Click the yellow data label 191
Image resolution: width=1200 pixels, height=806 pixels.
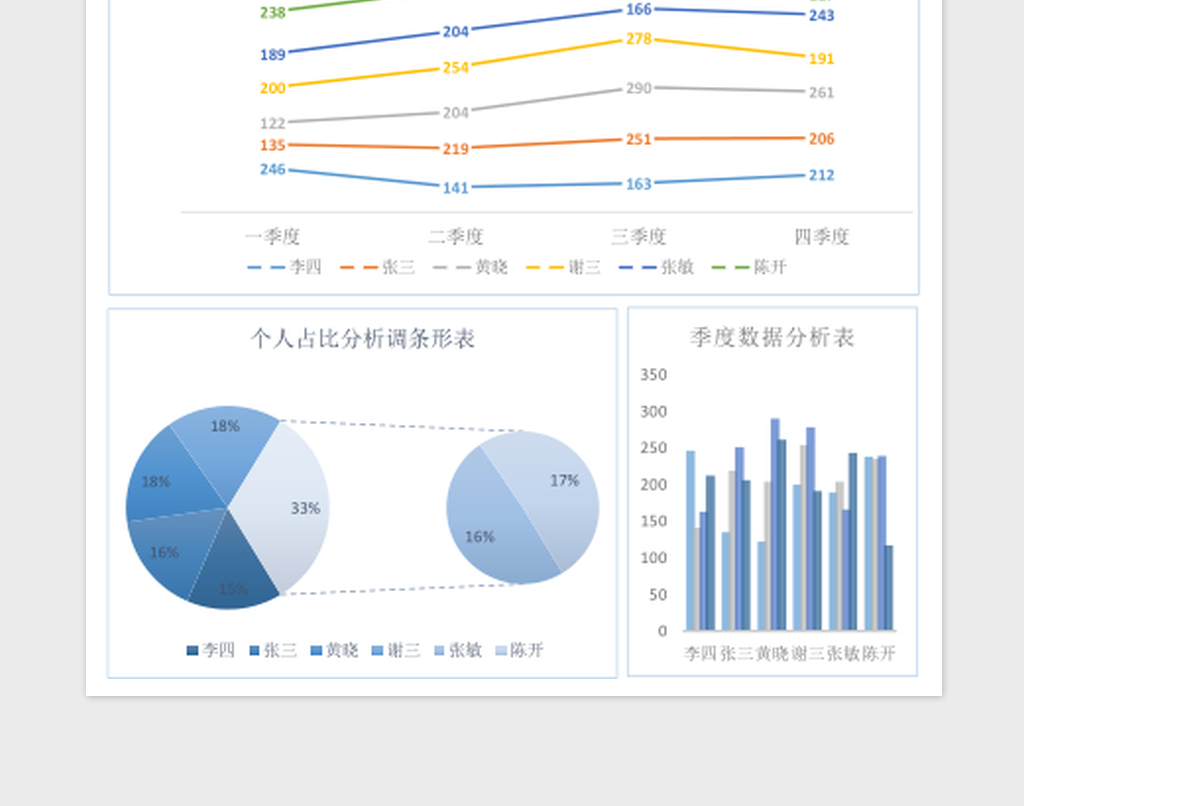821,59
